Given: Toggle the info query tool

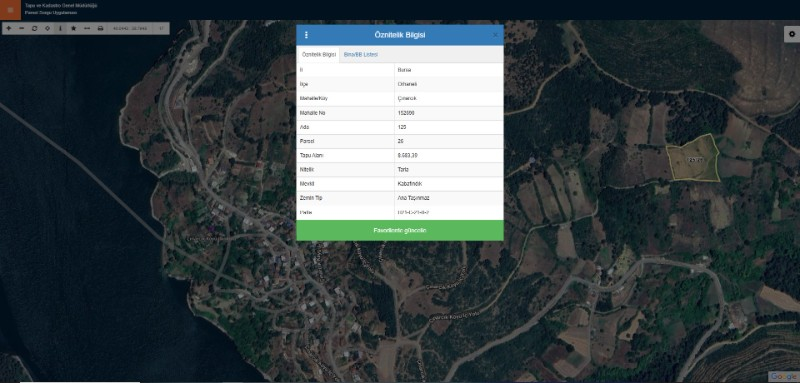Looking at the screenshot, I should pyautogui.click(x=61, y=28).
